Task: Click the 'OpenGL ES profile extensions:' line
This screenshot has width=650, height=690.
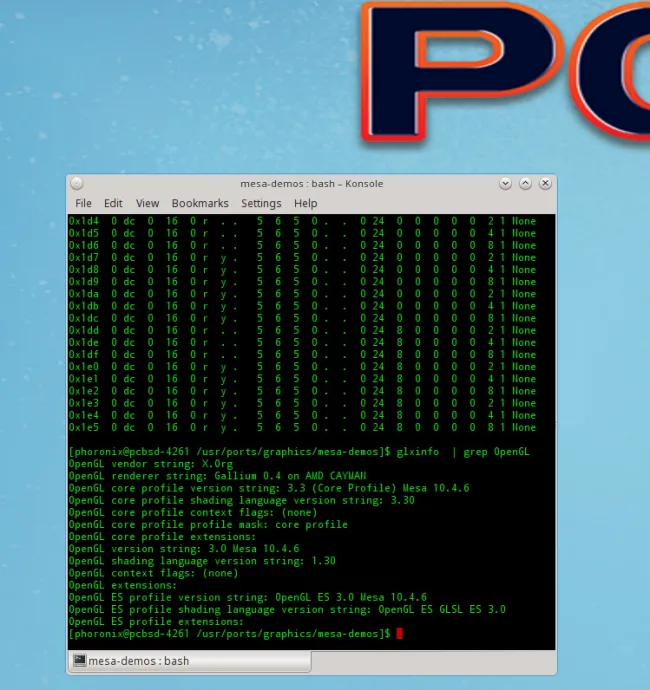Action: [156, 622]
